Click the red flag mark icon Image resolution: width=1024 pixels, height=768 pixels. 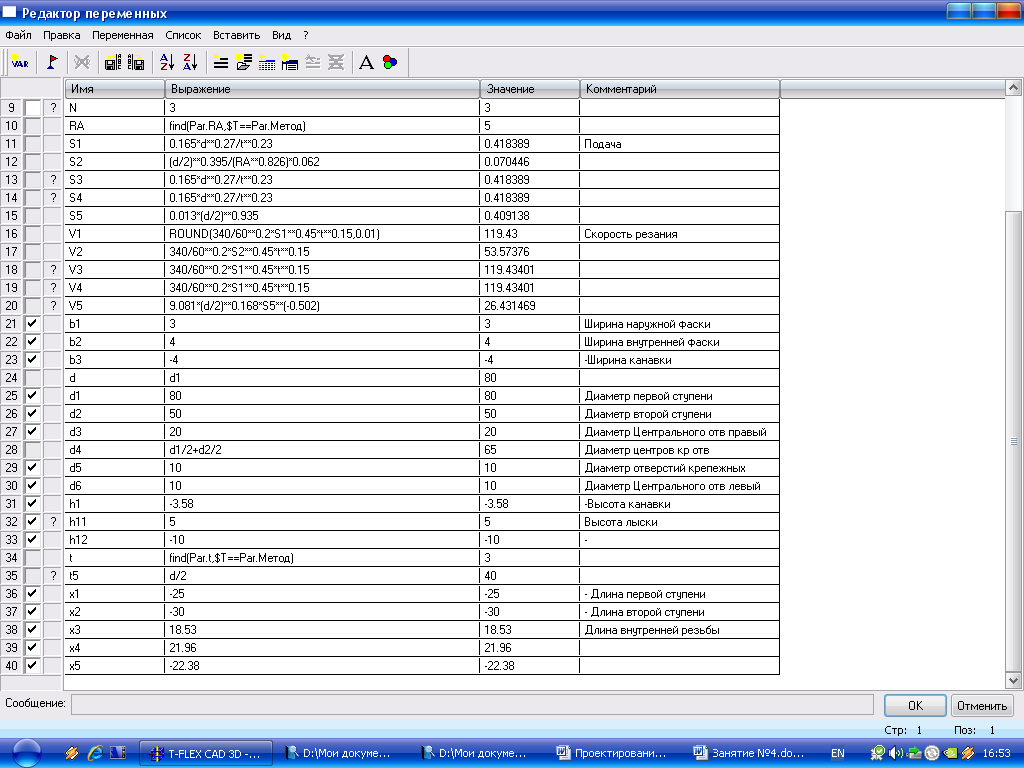[x=52, y=63]
